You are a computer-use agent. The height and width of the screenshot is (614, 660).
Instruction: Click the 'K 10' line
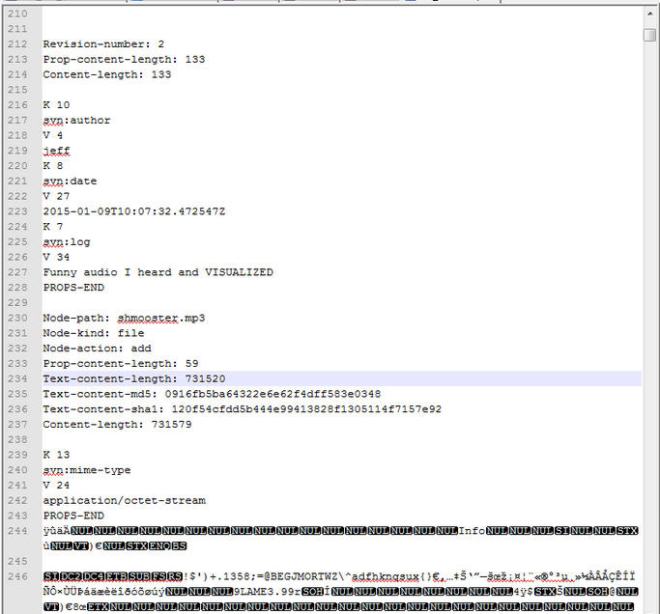tap(56, 105)
